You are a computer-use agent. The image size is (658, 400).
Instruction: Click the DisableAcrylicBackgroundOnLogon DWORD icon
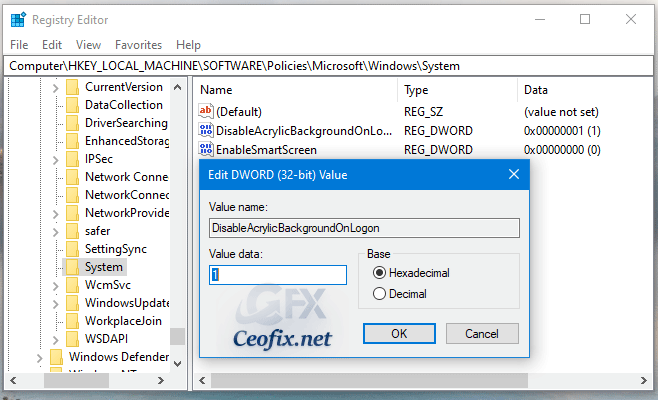click(x=206, y=130)
